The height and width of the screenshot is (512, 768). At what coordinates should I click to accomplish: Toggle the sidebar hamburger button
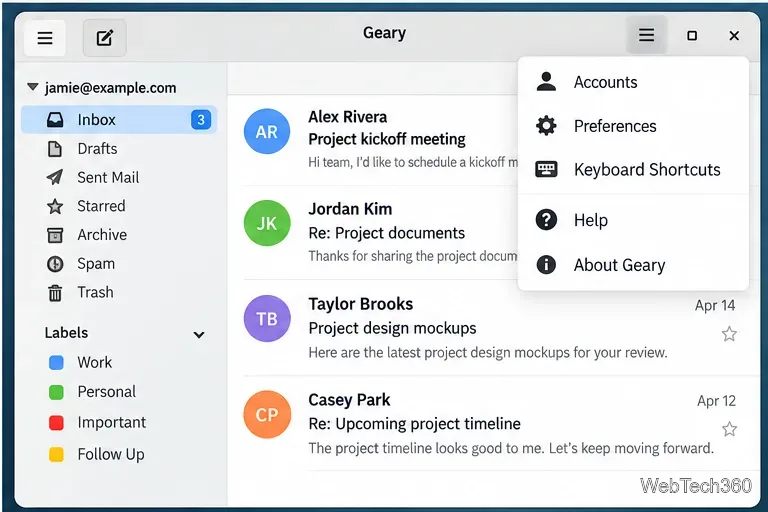click(x=45, y=38)
